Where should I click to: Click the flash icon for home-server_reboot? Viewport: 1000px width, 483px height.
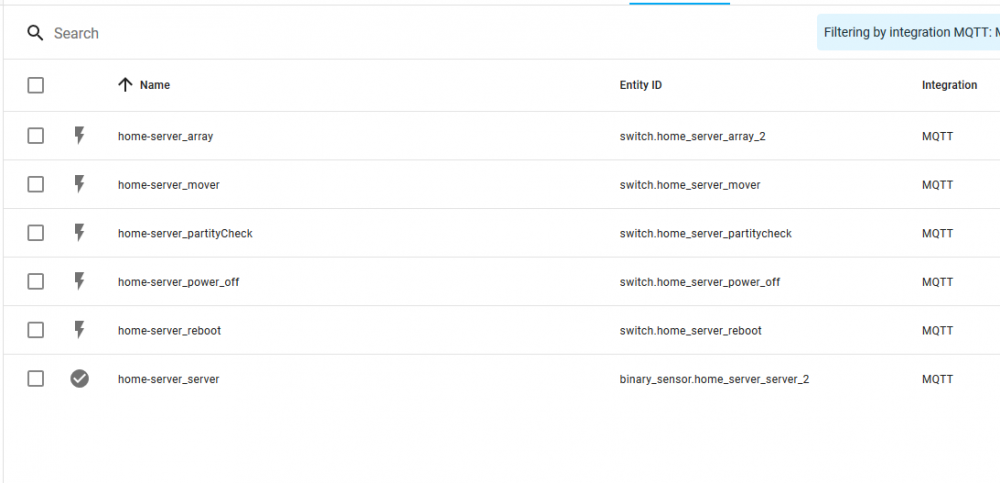79,330
